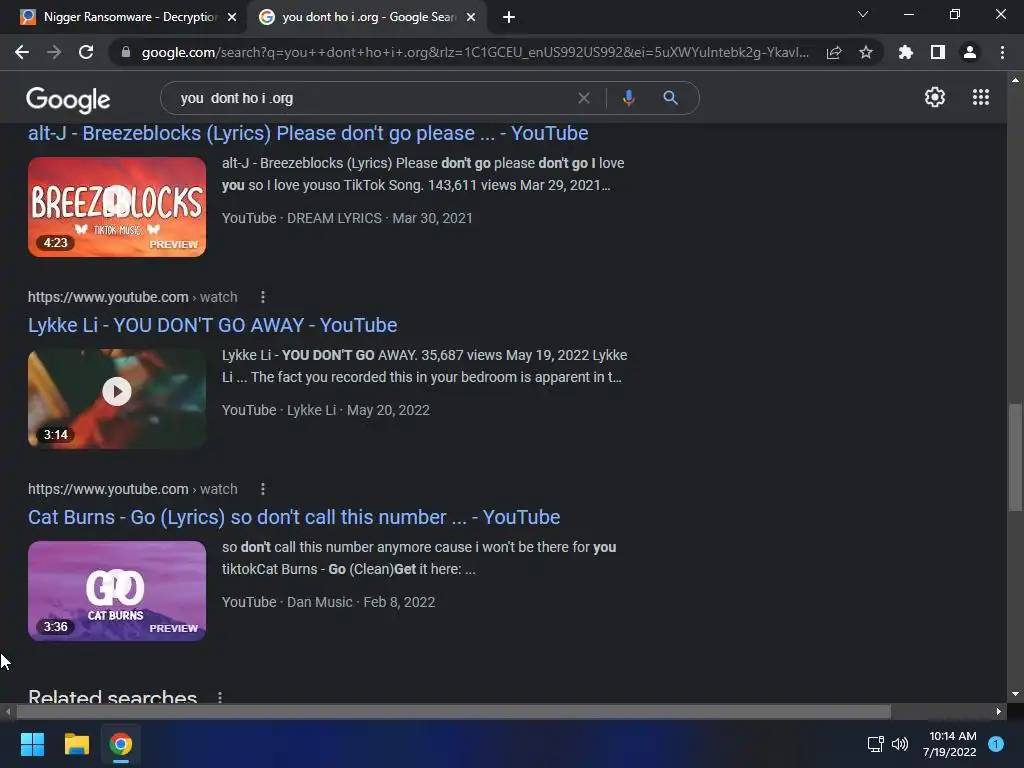Click text 'YouTube · Lykke Li · May 20, 2022'
Screen dimensions: 1024x768
[326, 410]
